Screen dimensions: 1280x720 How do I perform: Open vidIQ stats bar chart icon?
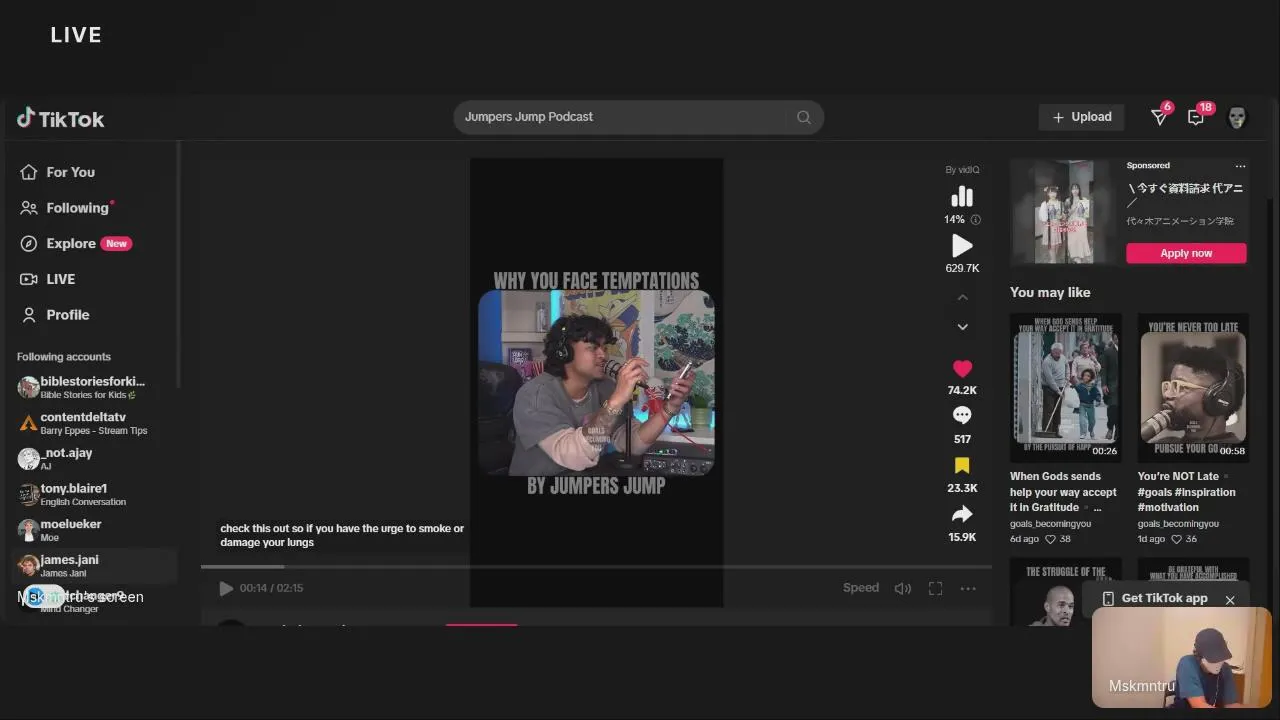click(x=962, y=196)
